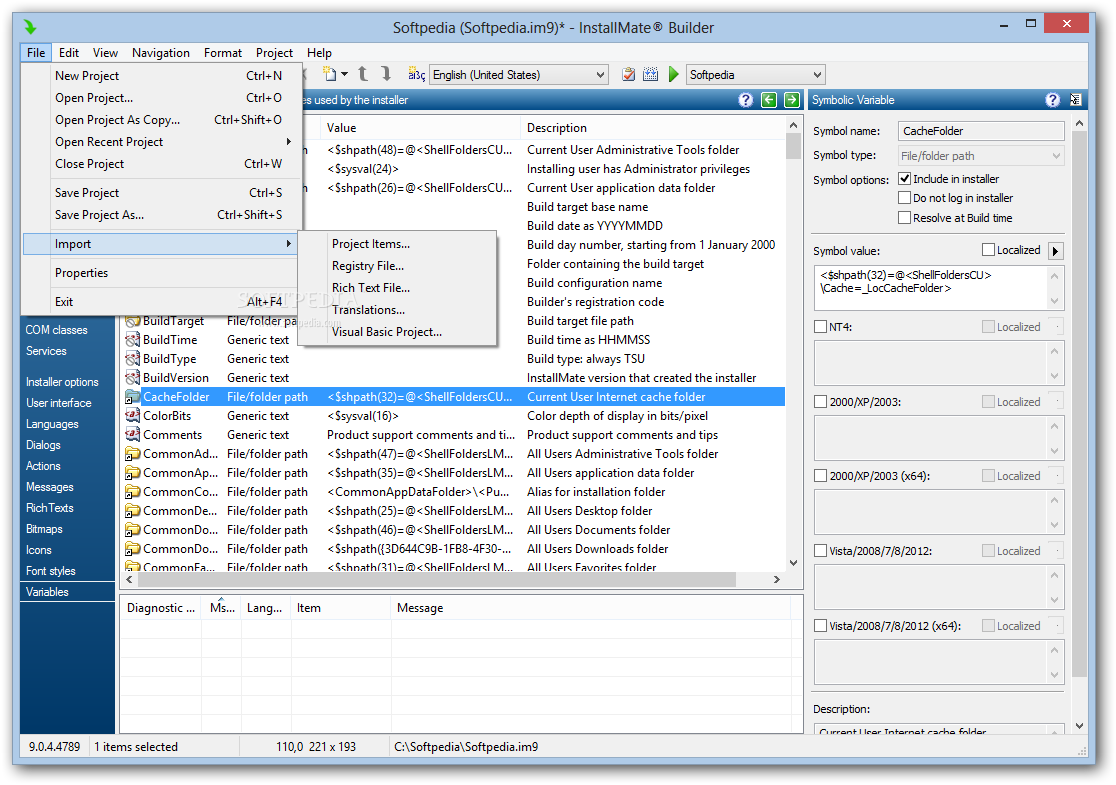Screen dimensions: 1116x785
Task: Click the CacheFolder row folder icon
Action: point(132,397)
